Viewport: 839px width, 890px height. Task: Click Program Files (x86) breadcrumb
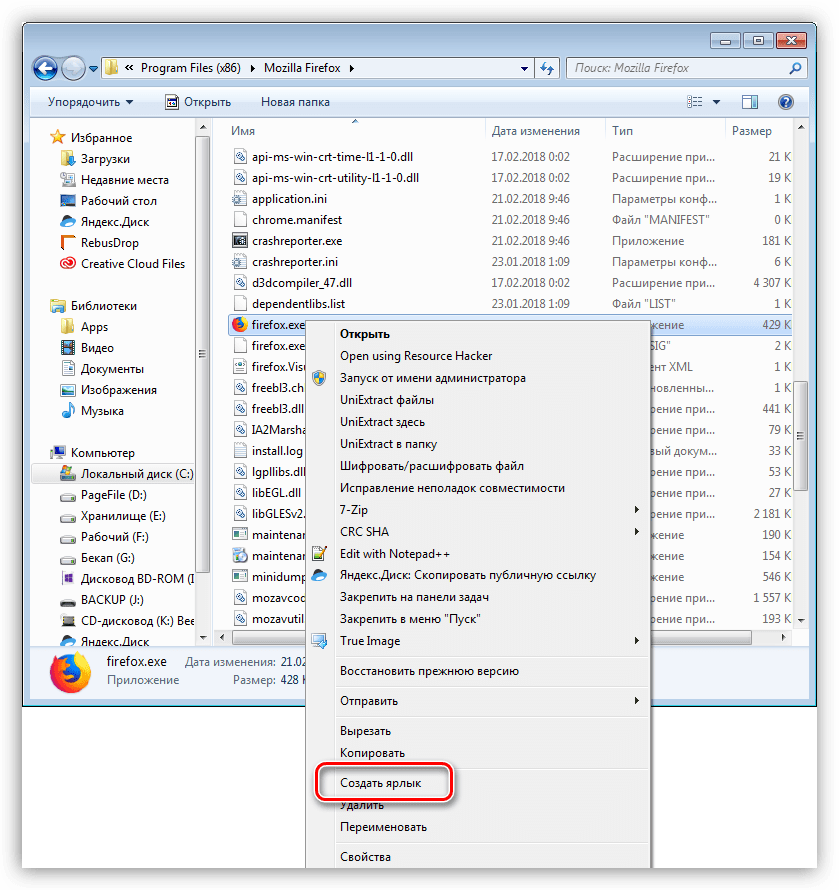(191, 68)
